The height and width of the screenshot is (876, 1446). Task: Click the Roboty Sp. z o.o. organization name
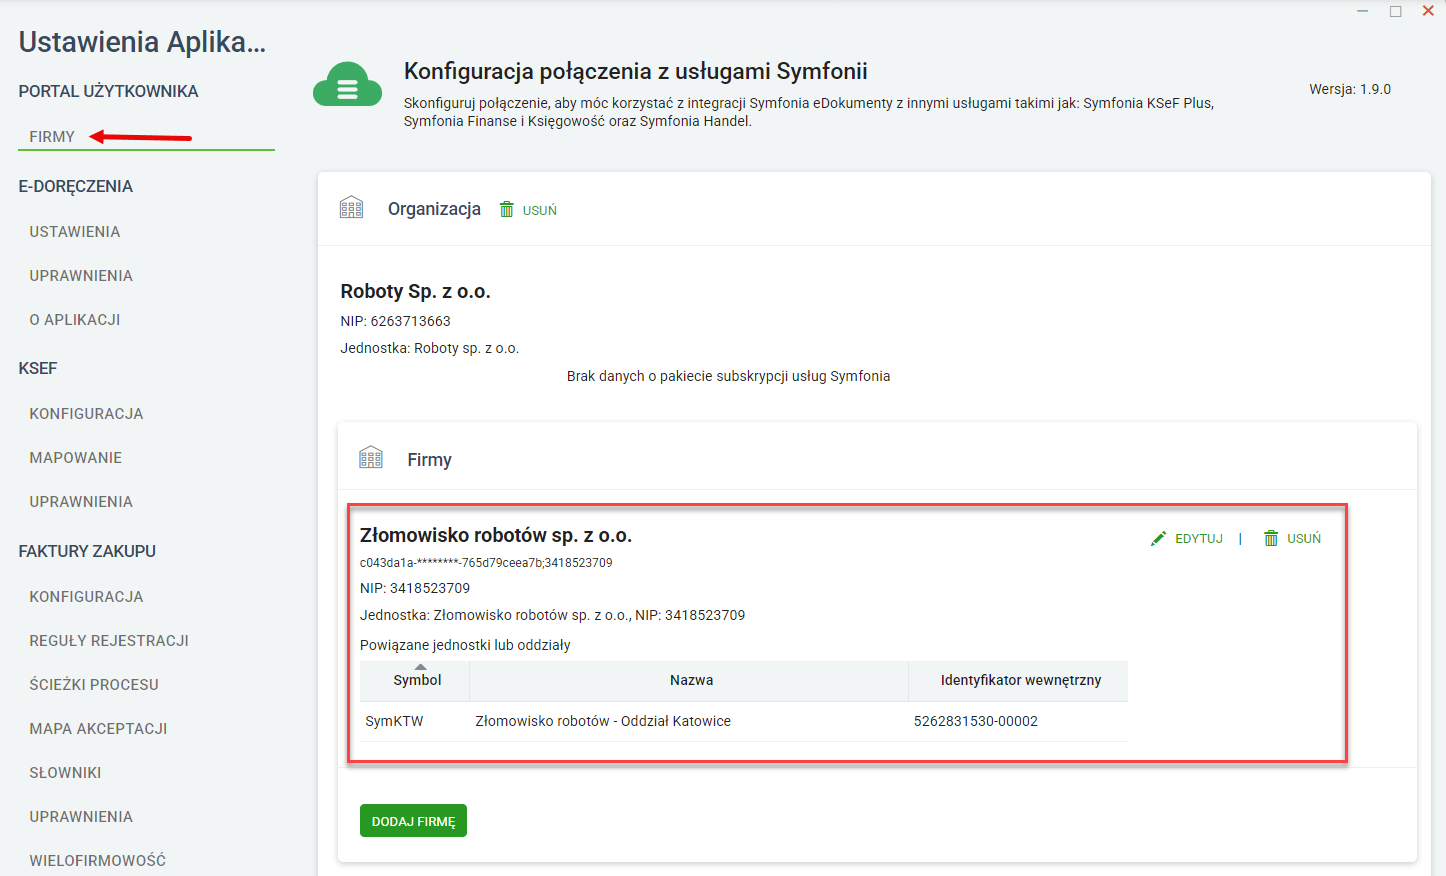pyautogui.click(x=415, y=291)
